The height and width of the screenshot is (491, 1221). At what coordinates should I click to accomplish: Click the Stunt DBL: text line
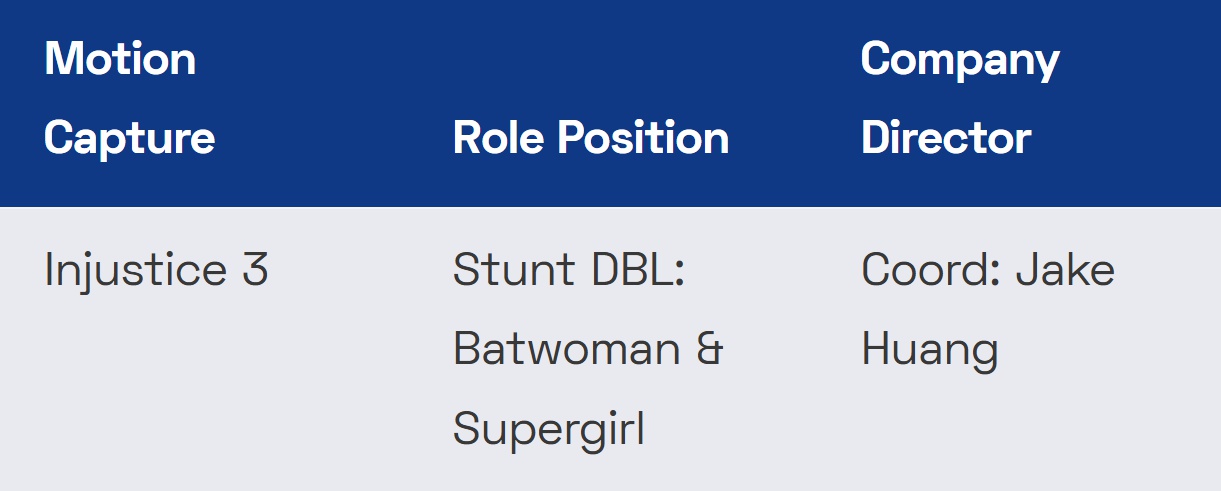[x=569, y=270]
